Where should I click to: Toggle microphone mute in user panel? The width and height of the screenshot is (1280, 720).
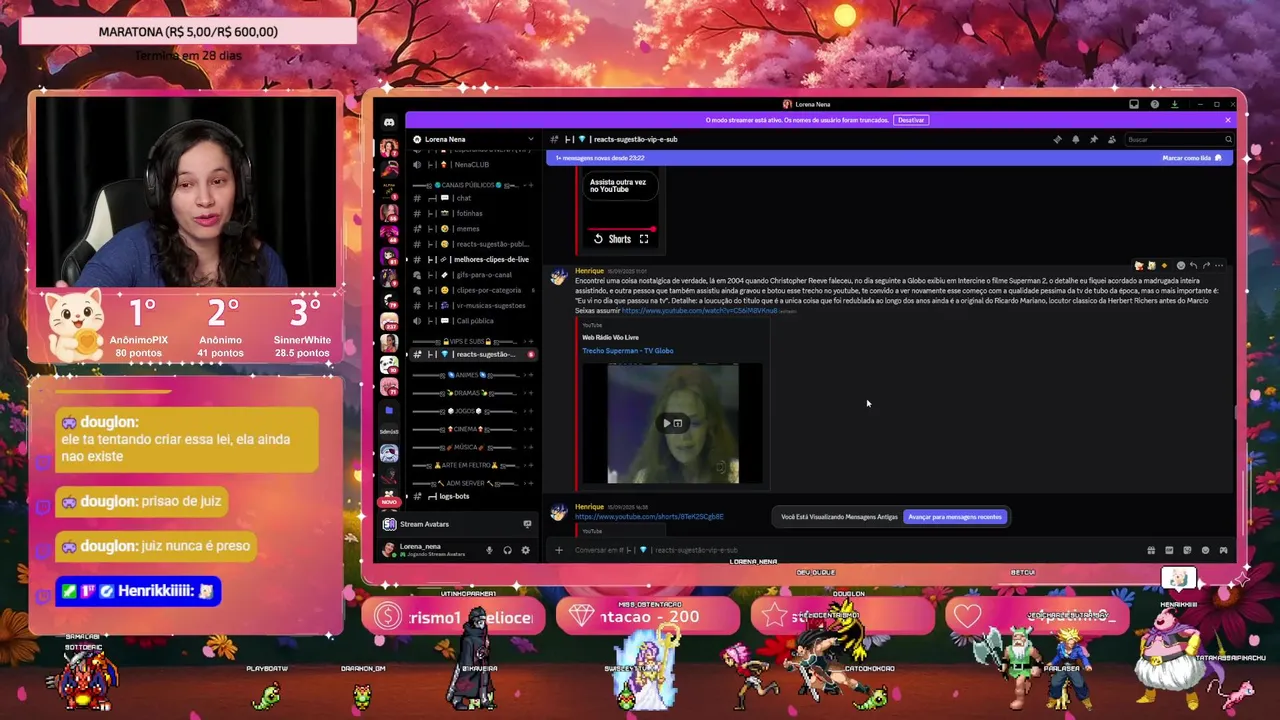489,550
